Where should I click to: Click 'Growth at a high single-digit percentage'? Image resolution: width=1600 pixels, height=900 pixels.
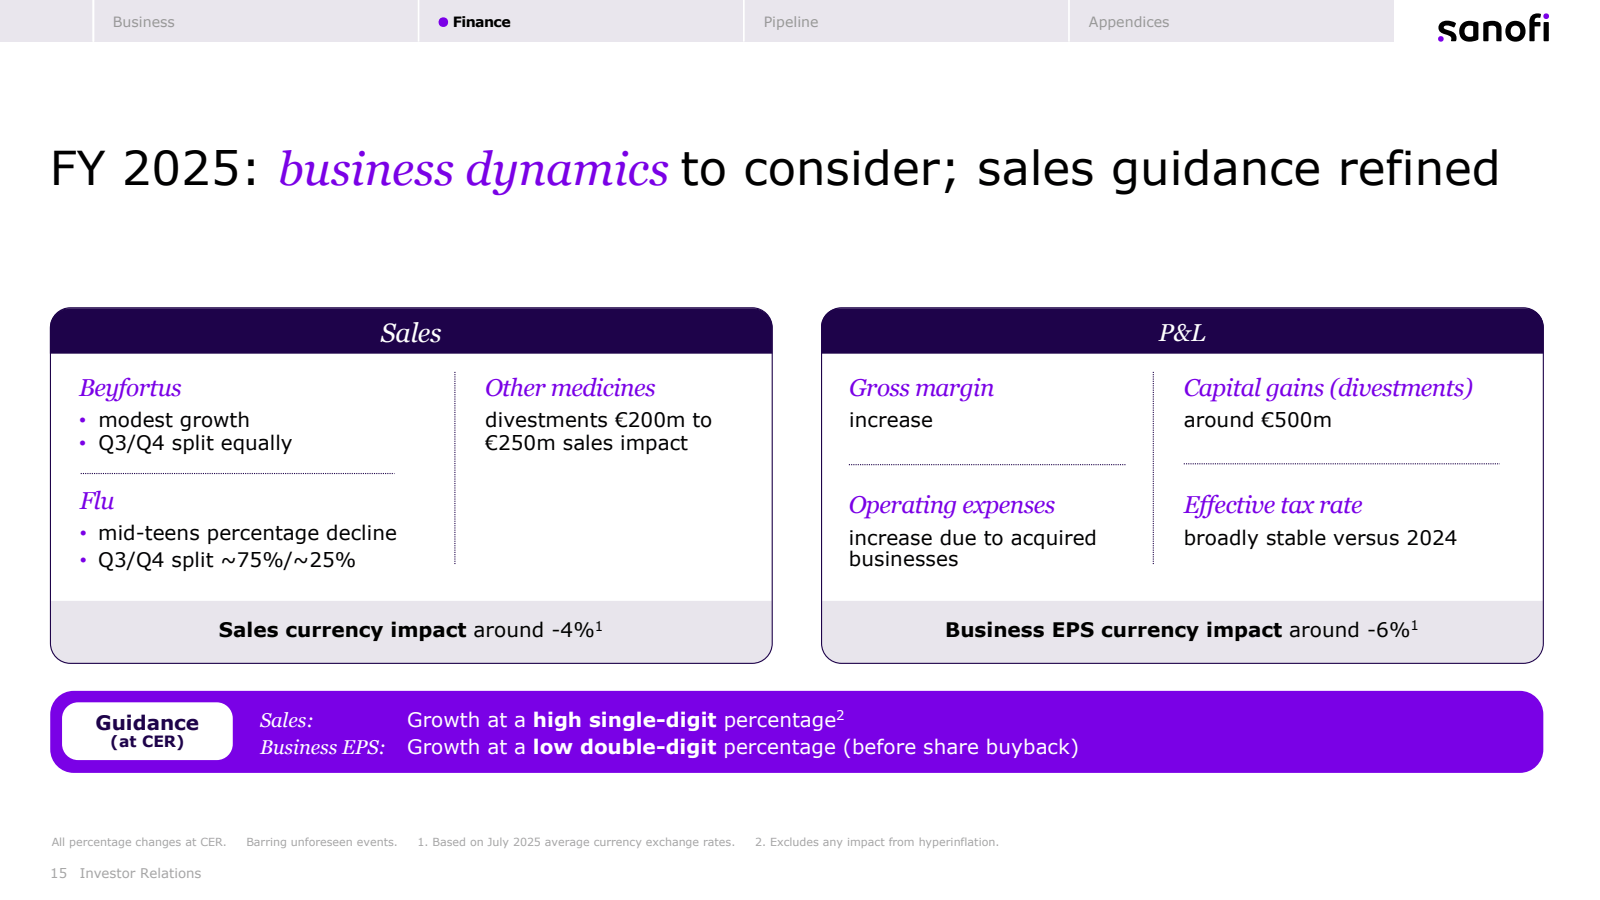[x=625, y=720]
